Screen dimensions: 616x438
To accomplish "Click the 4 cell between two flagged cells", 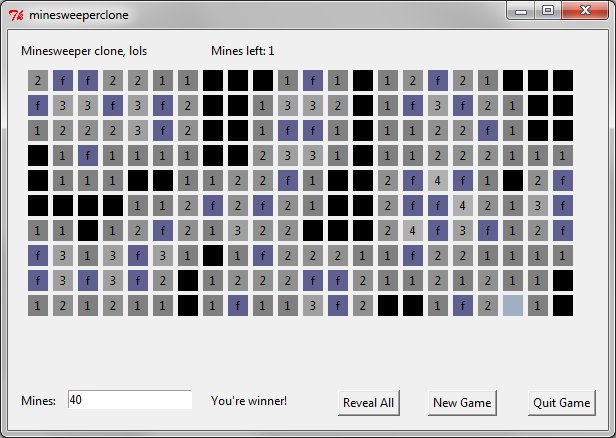I will click(438, 181).
